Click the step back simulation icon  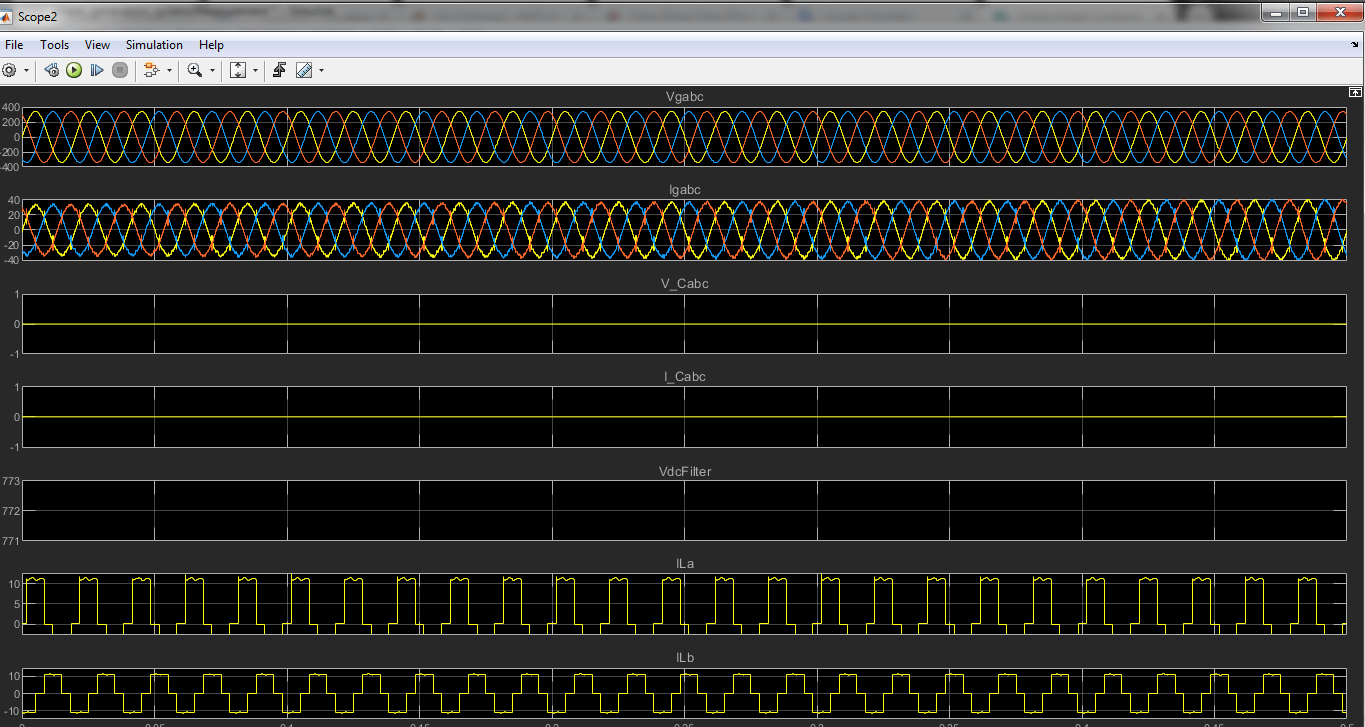click(52, 70)
